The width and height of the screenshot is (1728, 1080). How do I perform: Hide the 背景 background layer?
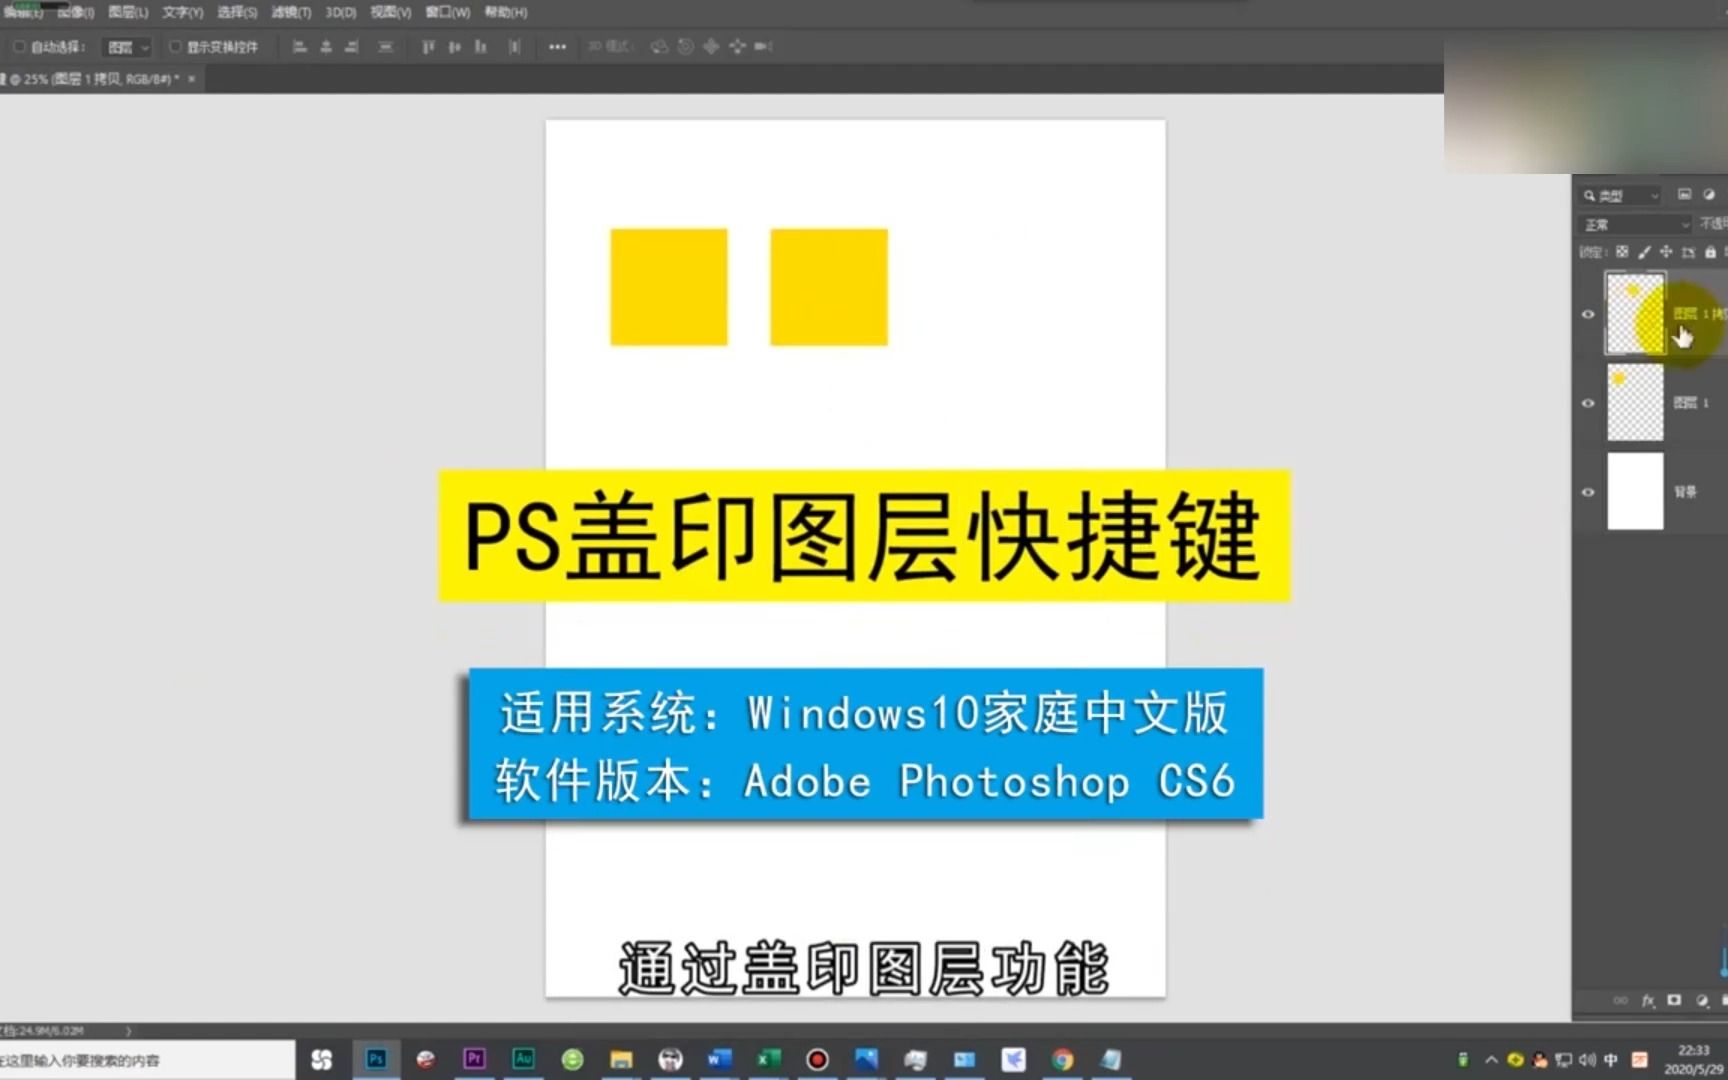click(1588, 492)
